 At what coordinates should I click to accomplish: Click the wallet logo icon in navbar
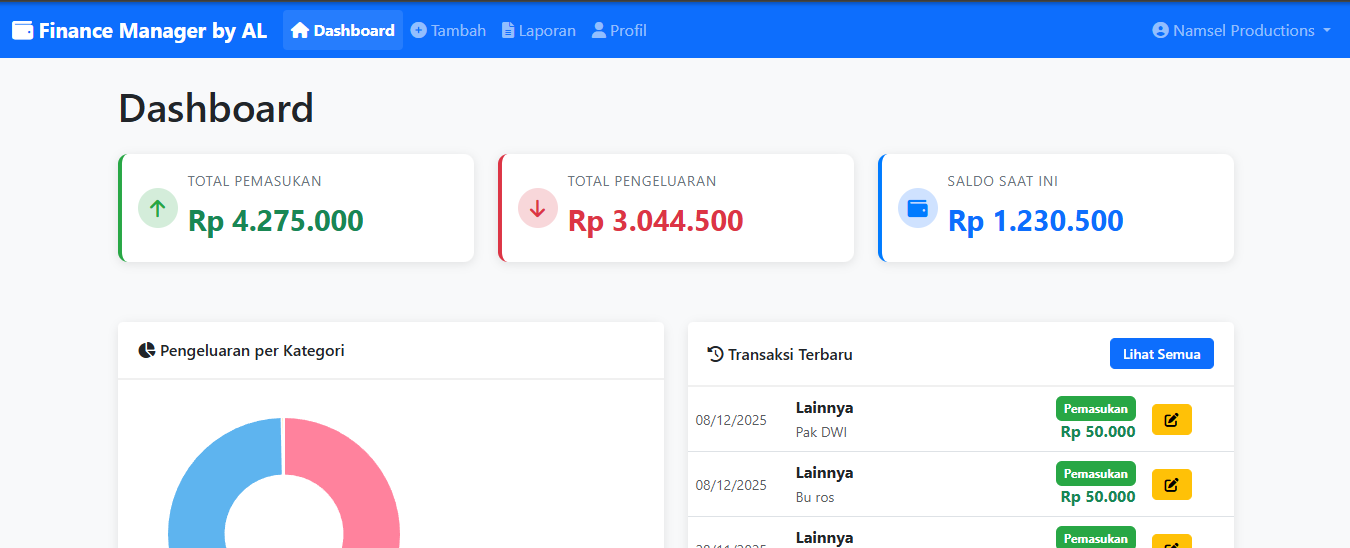(23, 30)
